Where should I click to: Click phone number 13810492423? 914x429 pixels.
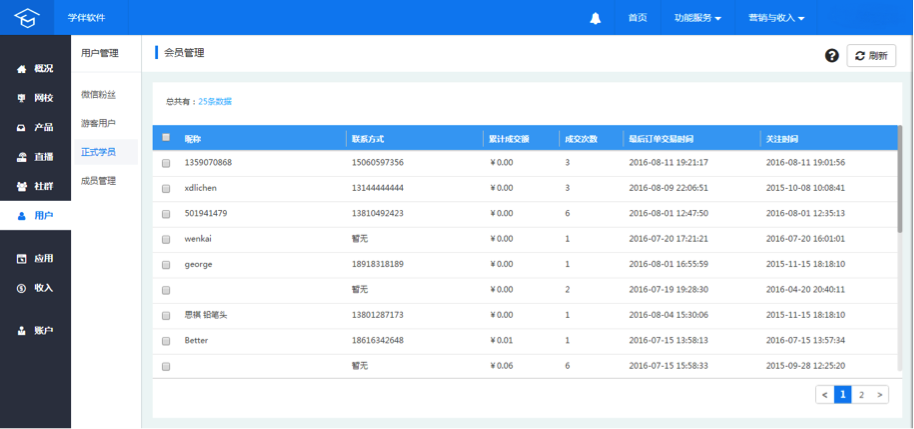[x=378, y=213]
